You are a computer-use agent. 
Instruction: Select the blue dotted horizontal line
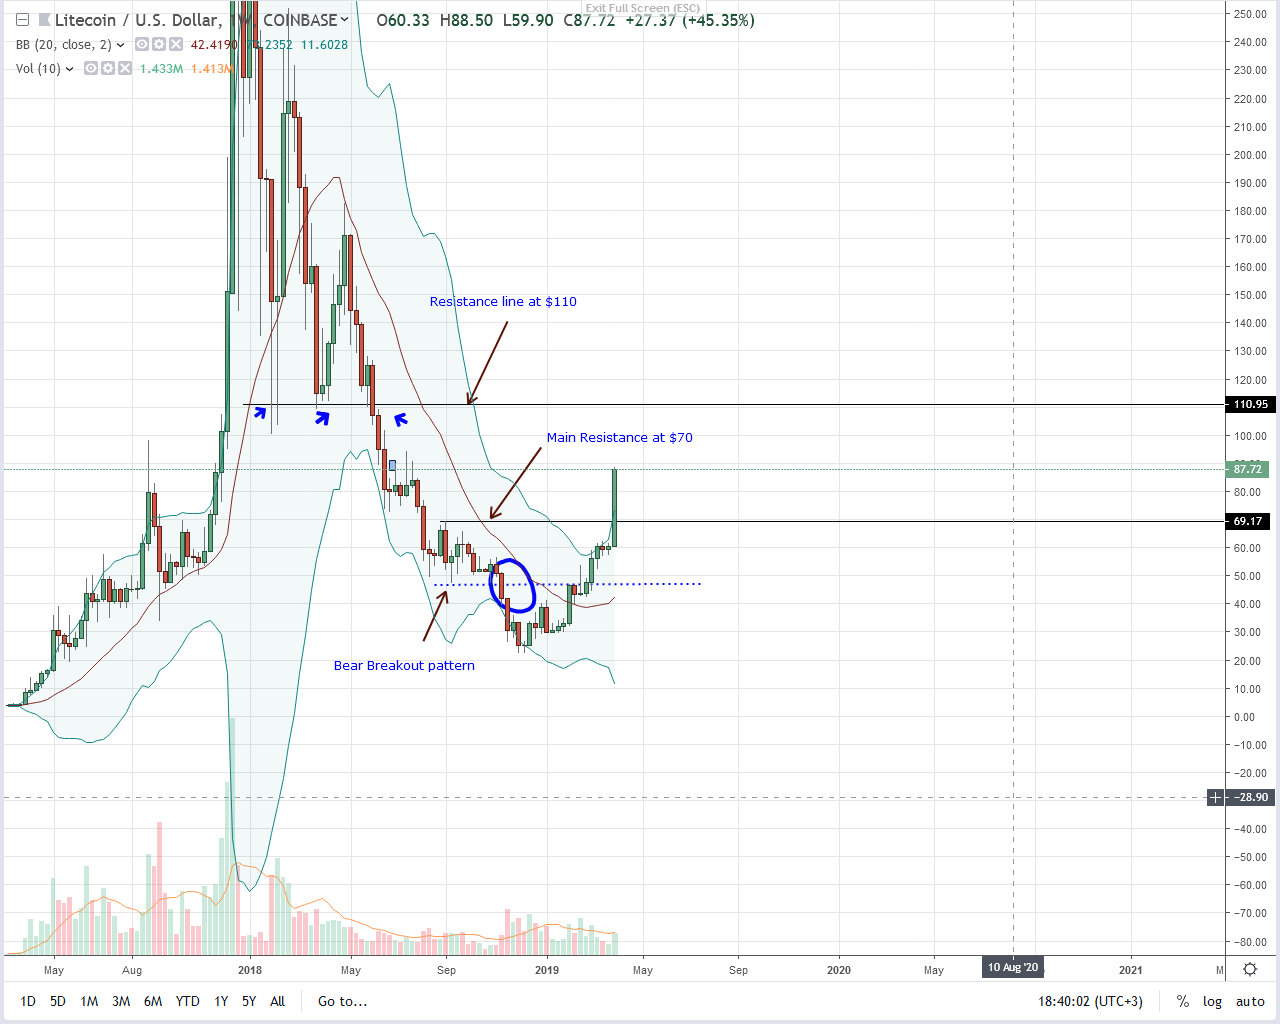pos(568,584)
